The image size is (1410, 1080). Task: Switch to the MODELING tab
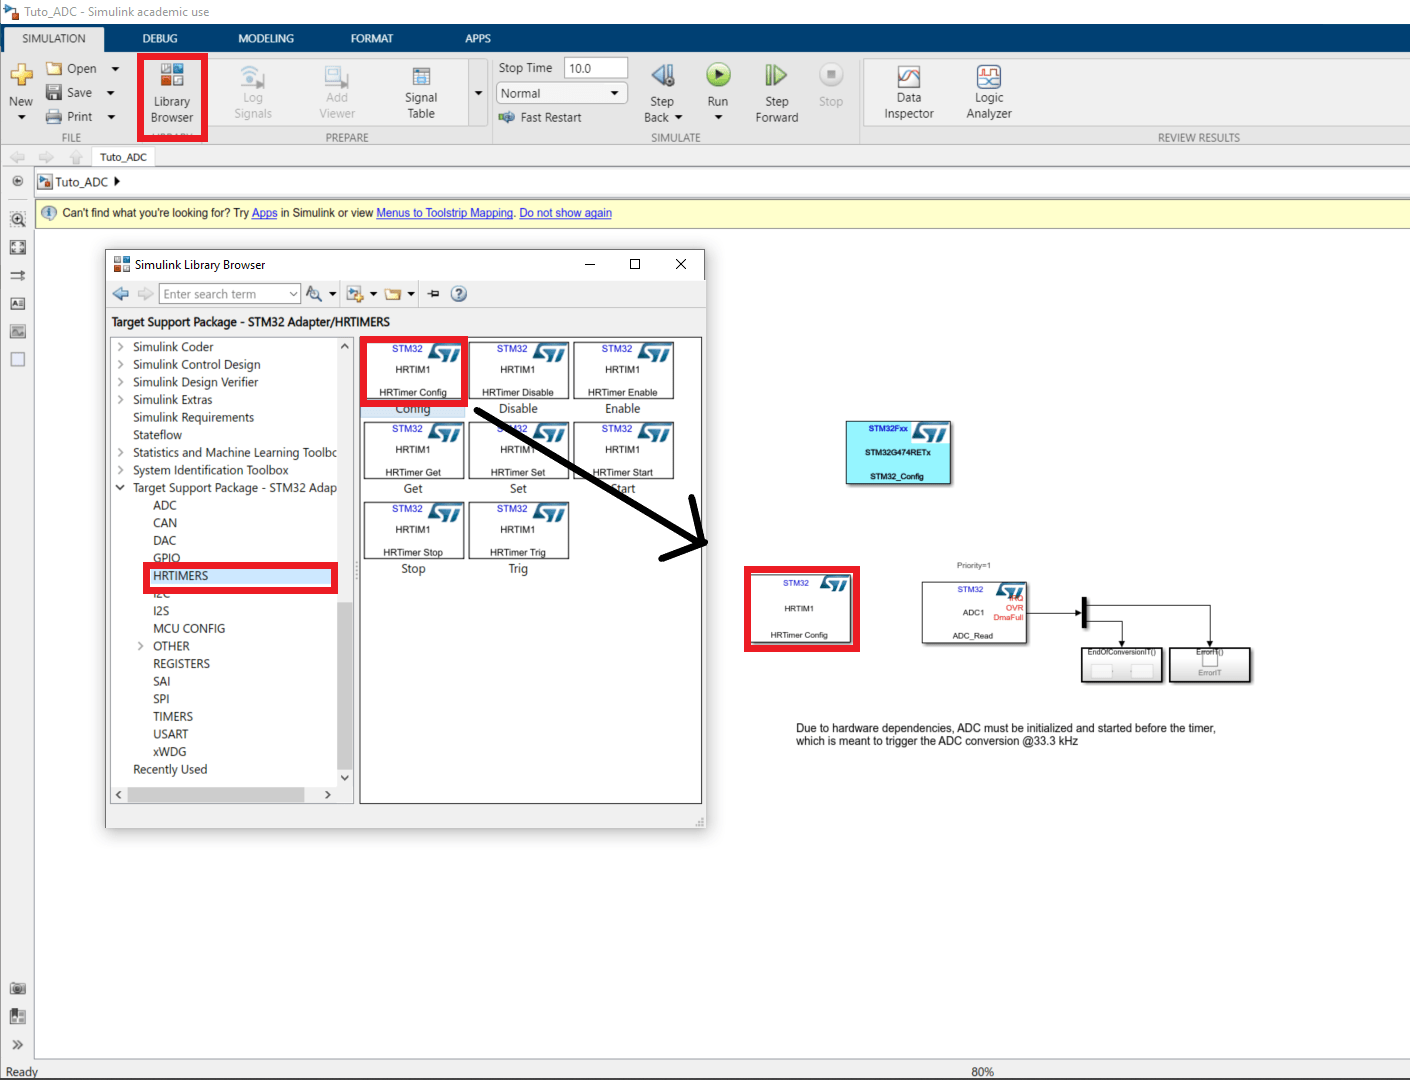pos(266,38)
